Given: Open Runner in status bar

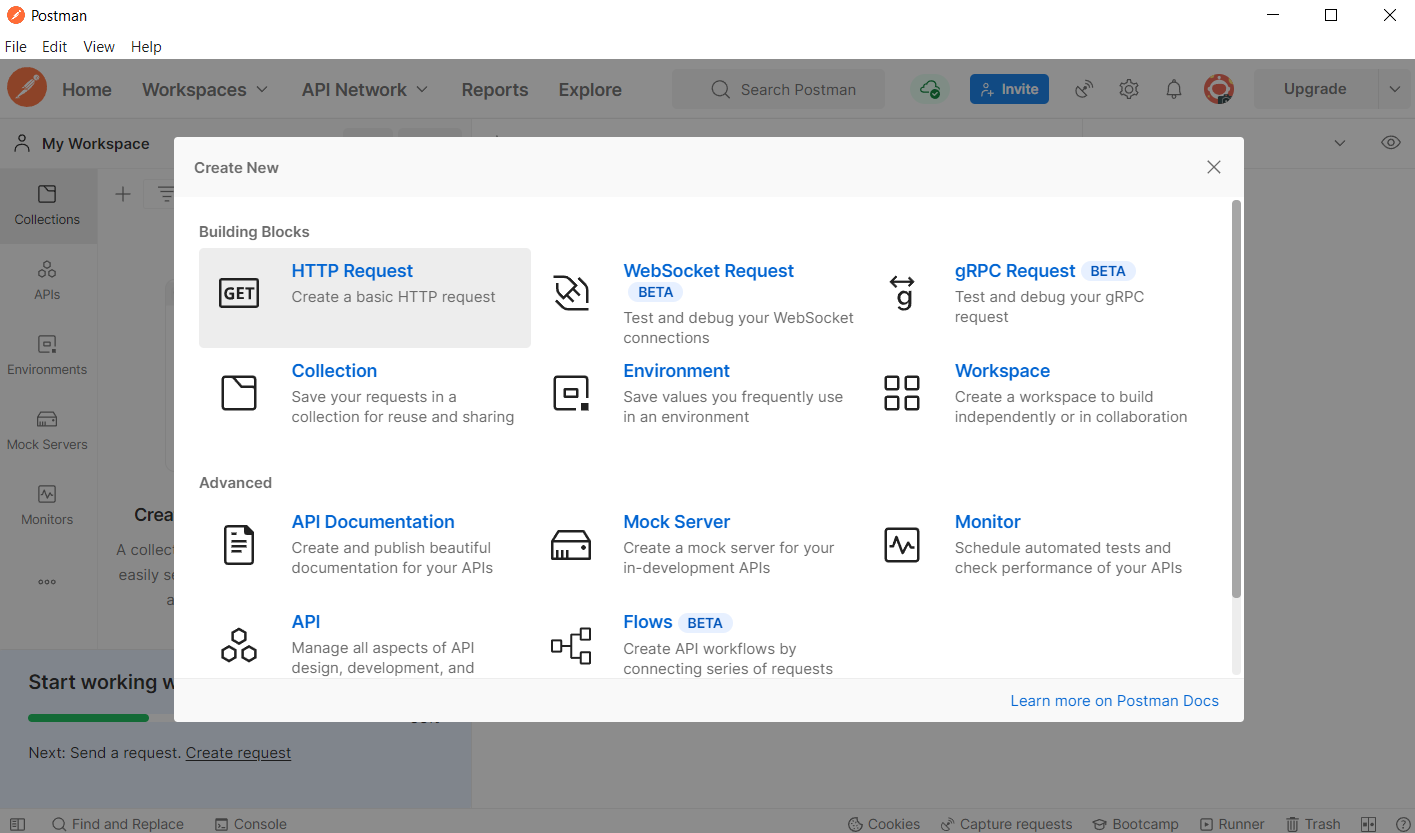Looking at the screenshot, I should pos(1232,824).
